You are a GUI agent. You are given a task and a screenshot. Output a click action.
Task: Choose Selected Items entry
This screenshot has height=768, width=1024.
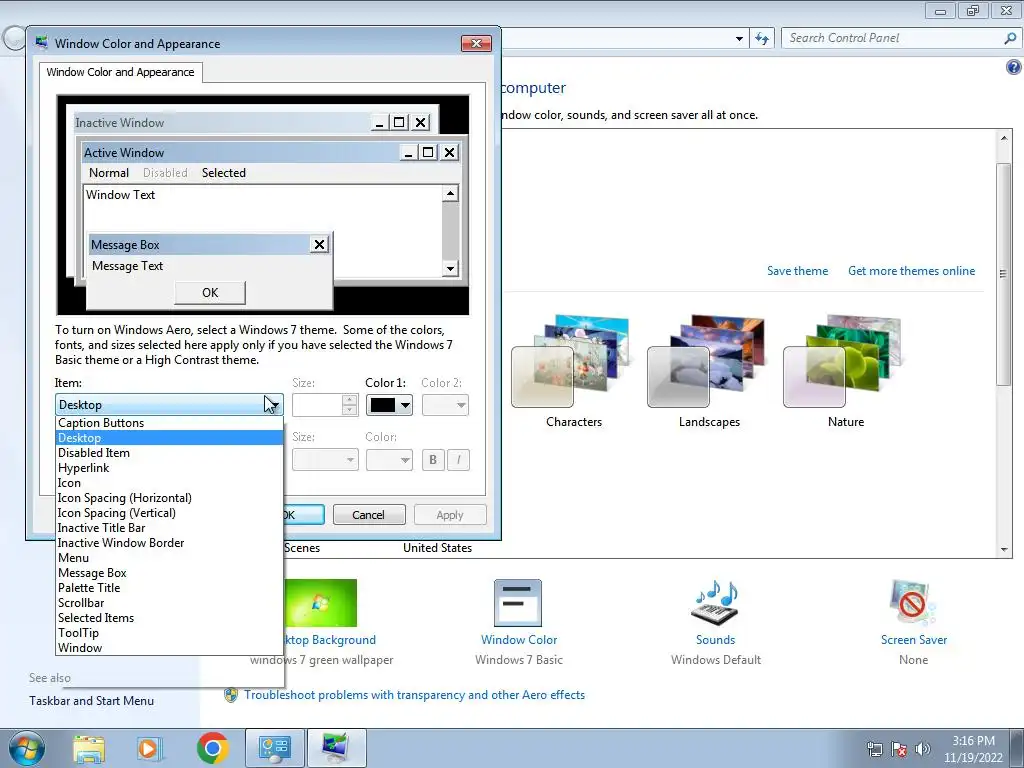[x=169, y=618]
